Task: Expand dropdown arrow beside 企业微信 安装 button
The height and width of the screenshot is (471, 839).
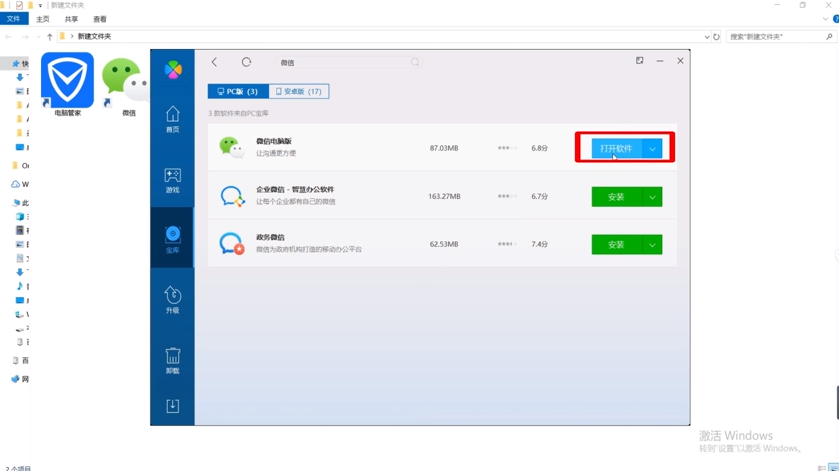Action: [x=652, y=197]
